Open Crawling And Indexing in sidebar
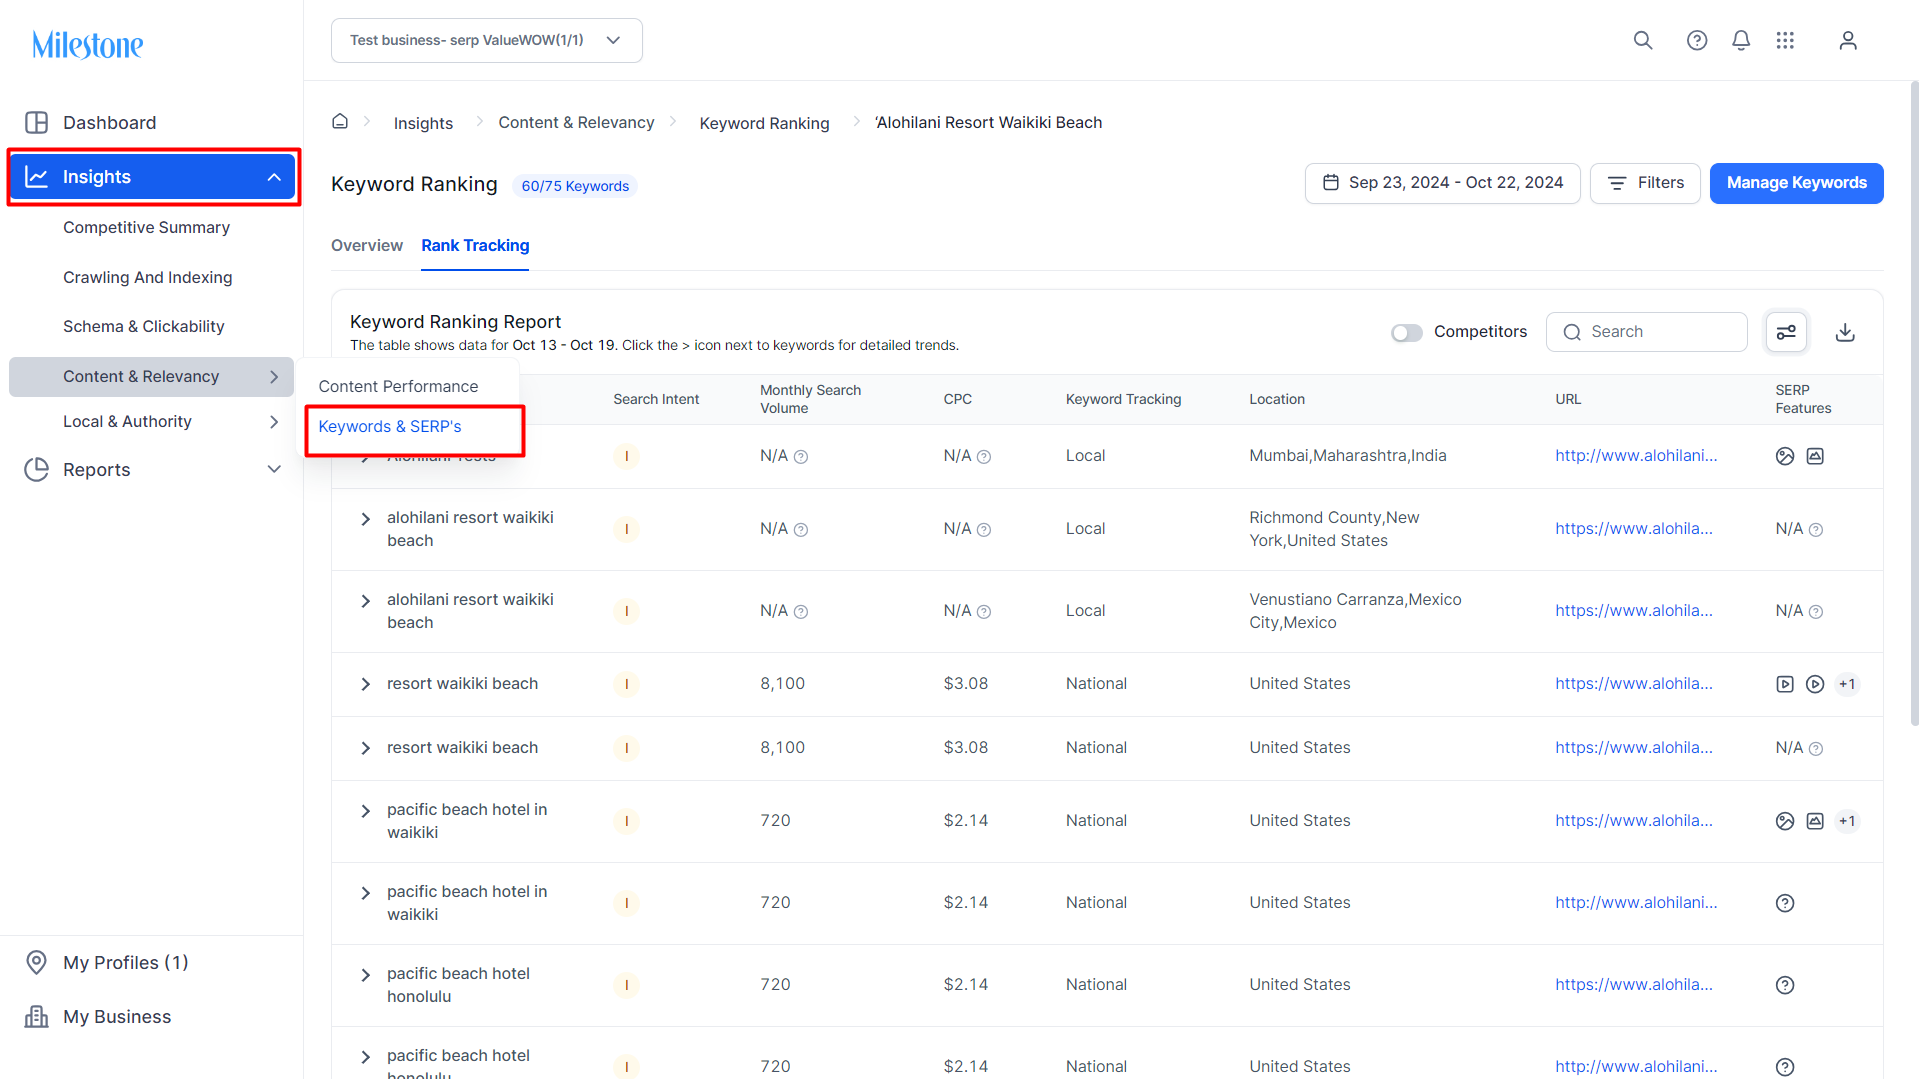The image size is (1919, 1079). [147, 277]
